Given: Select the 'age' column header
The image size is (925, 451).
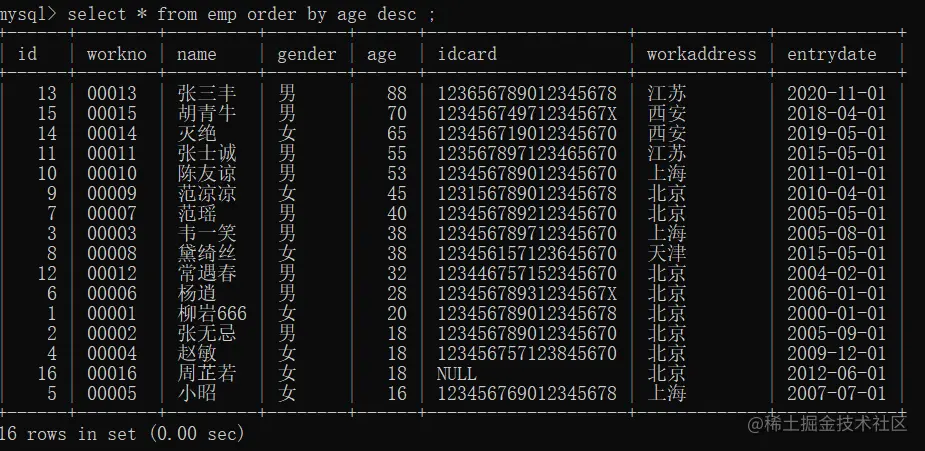Looking at the screenshot, I should tap(382, 55).
